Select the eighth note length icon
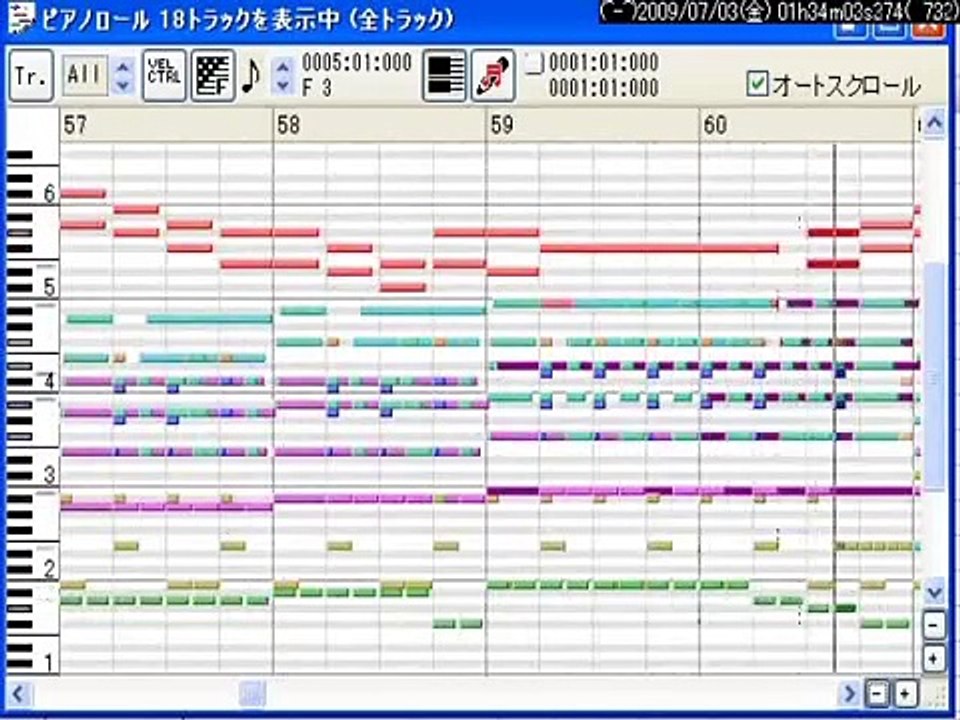 coord(251,75)
